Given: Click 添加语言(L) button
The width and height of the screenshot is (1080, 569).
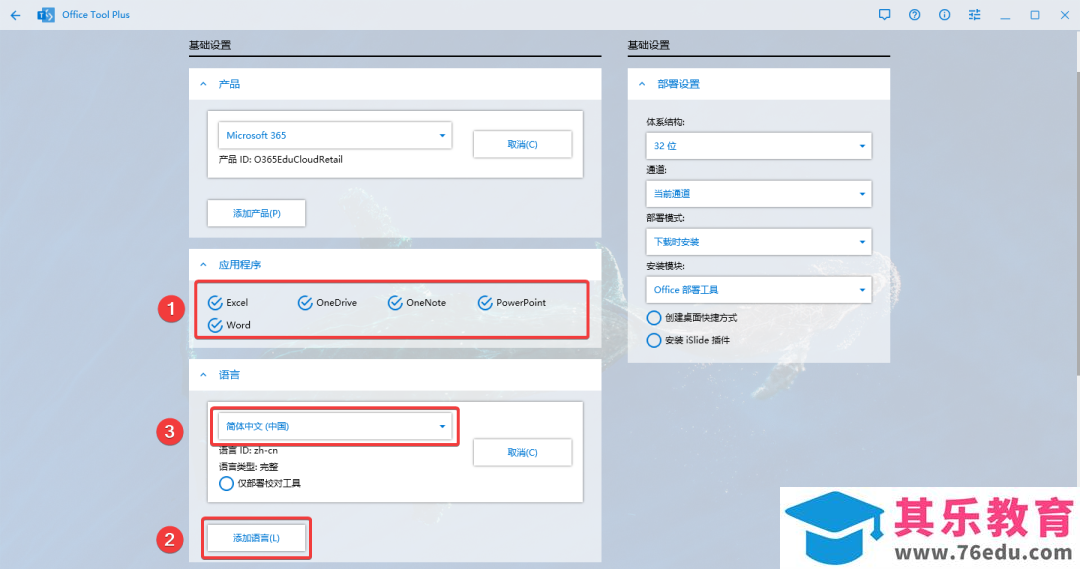Looking at the screenshot, I should 256,537.
